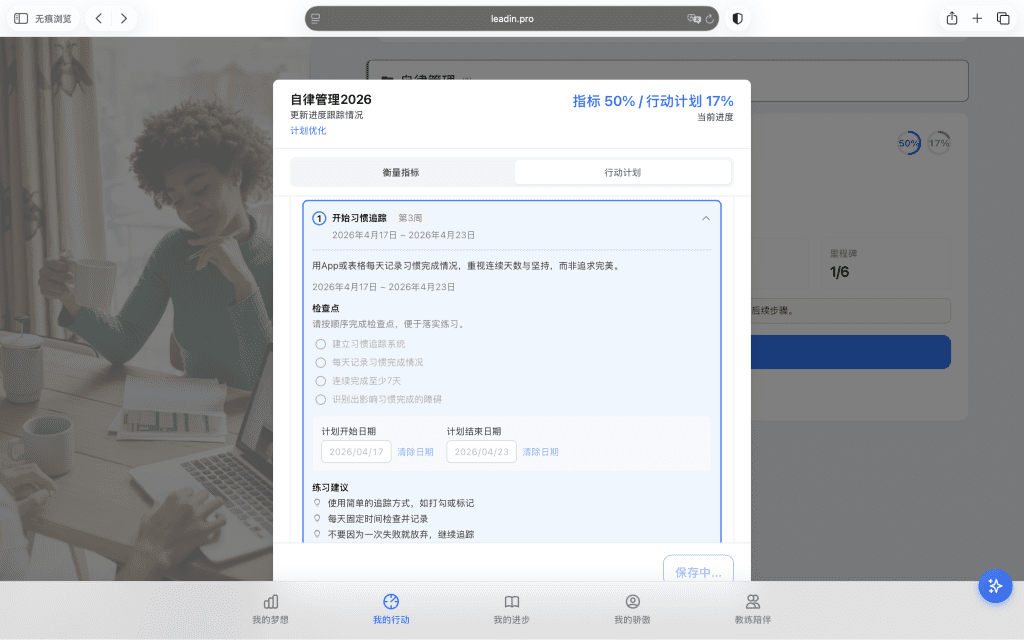
Task: Show the tab overview icon
Action: pos(1003,18)
